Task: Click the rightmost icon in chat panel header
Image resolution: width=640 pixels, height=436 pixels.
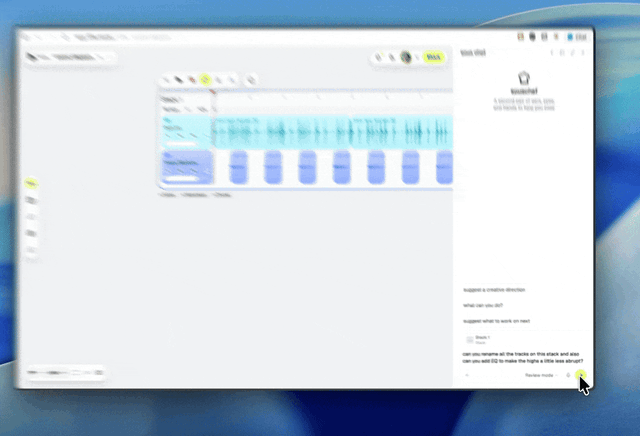Action: [583, 53]
